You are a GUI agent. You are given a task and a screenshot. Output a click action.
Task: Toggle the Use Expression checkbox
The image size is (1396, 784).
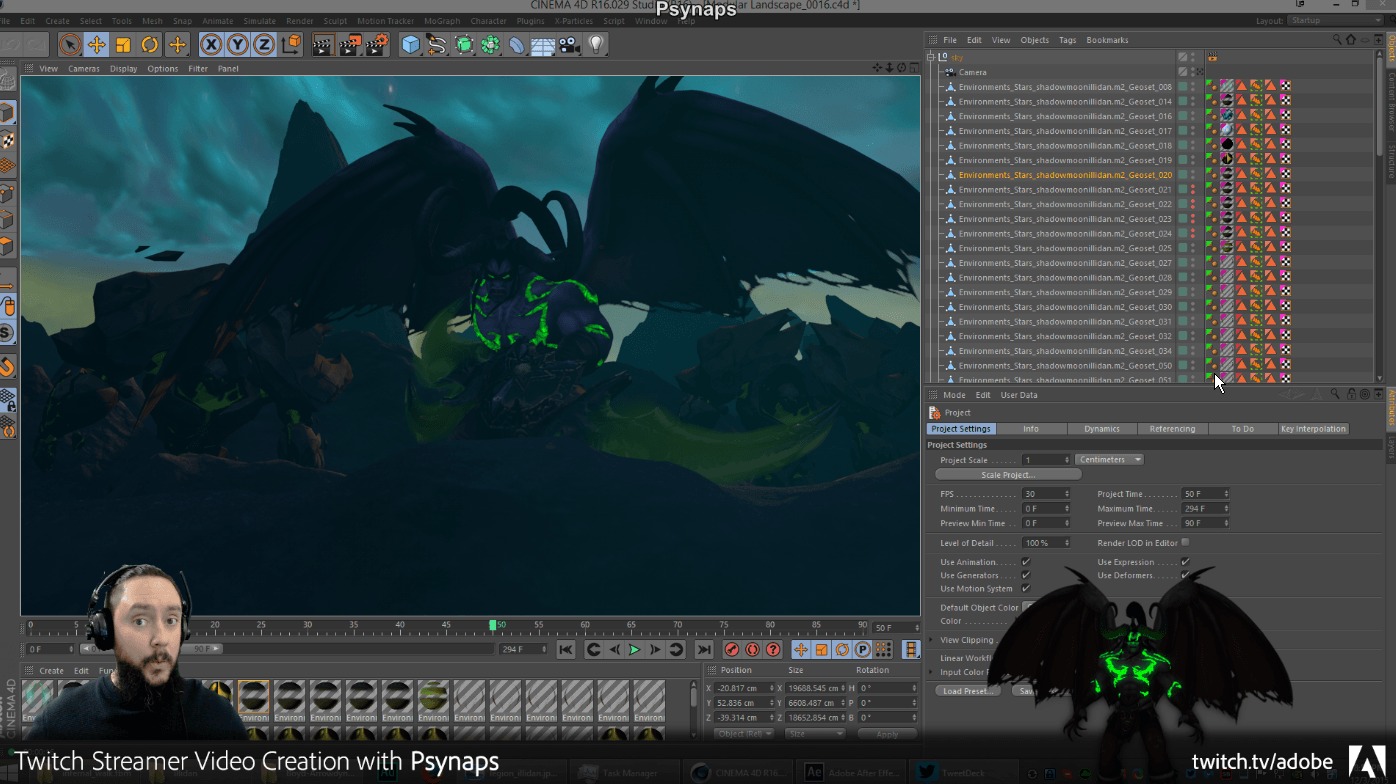(x=1185, y=562)
